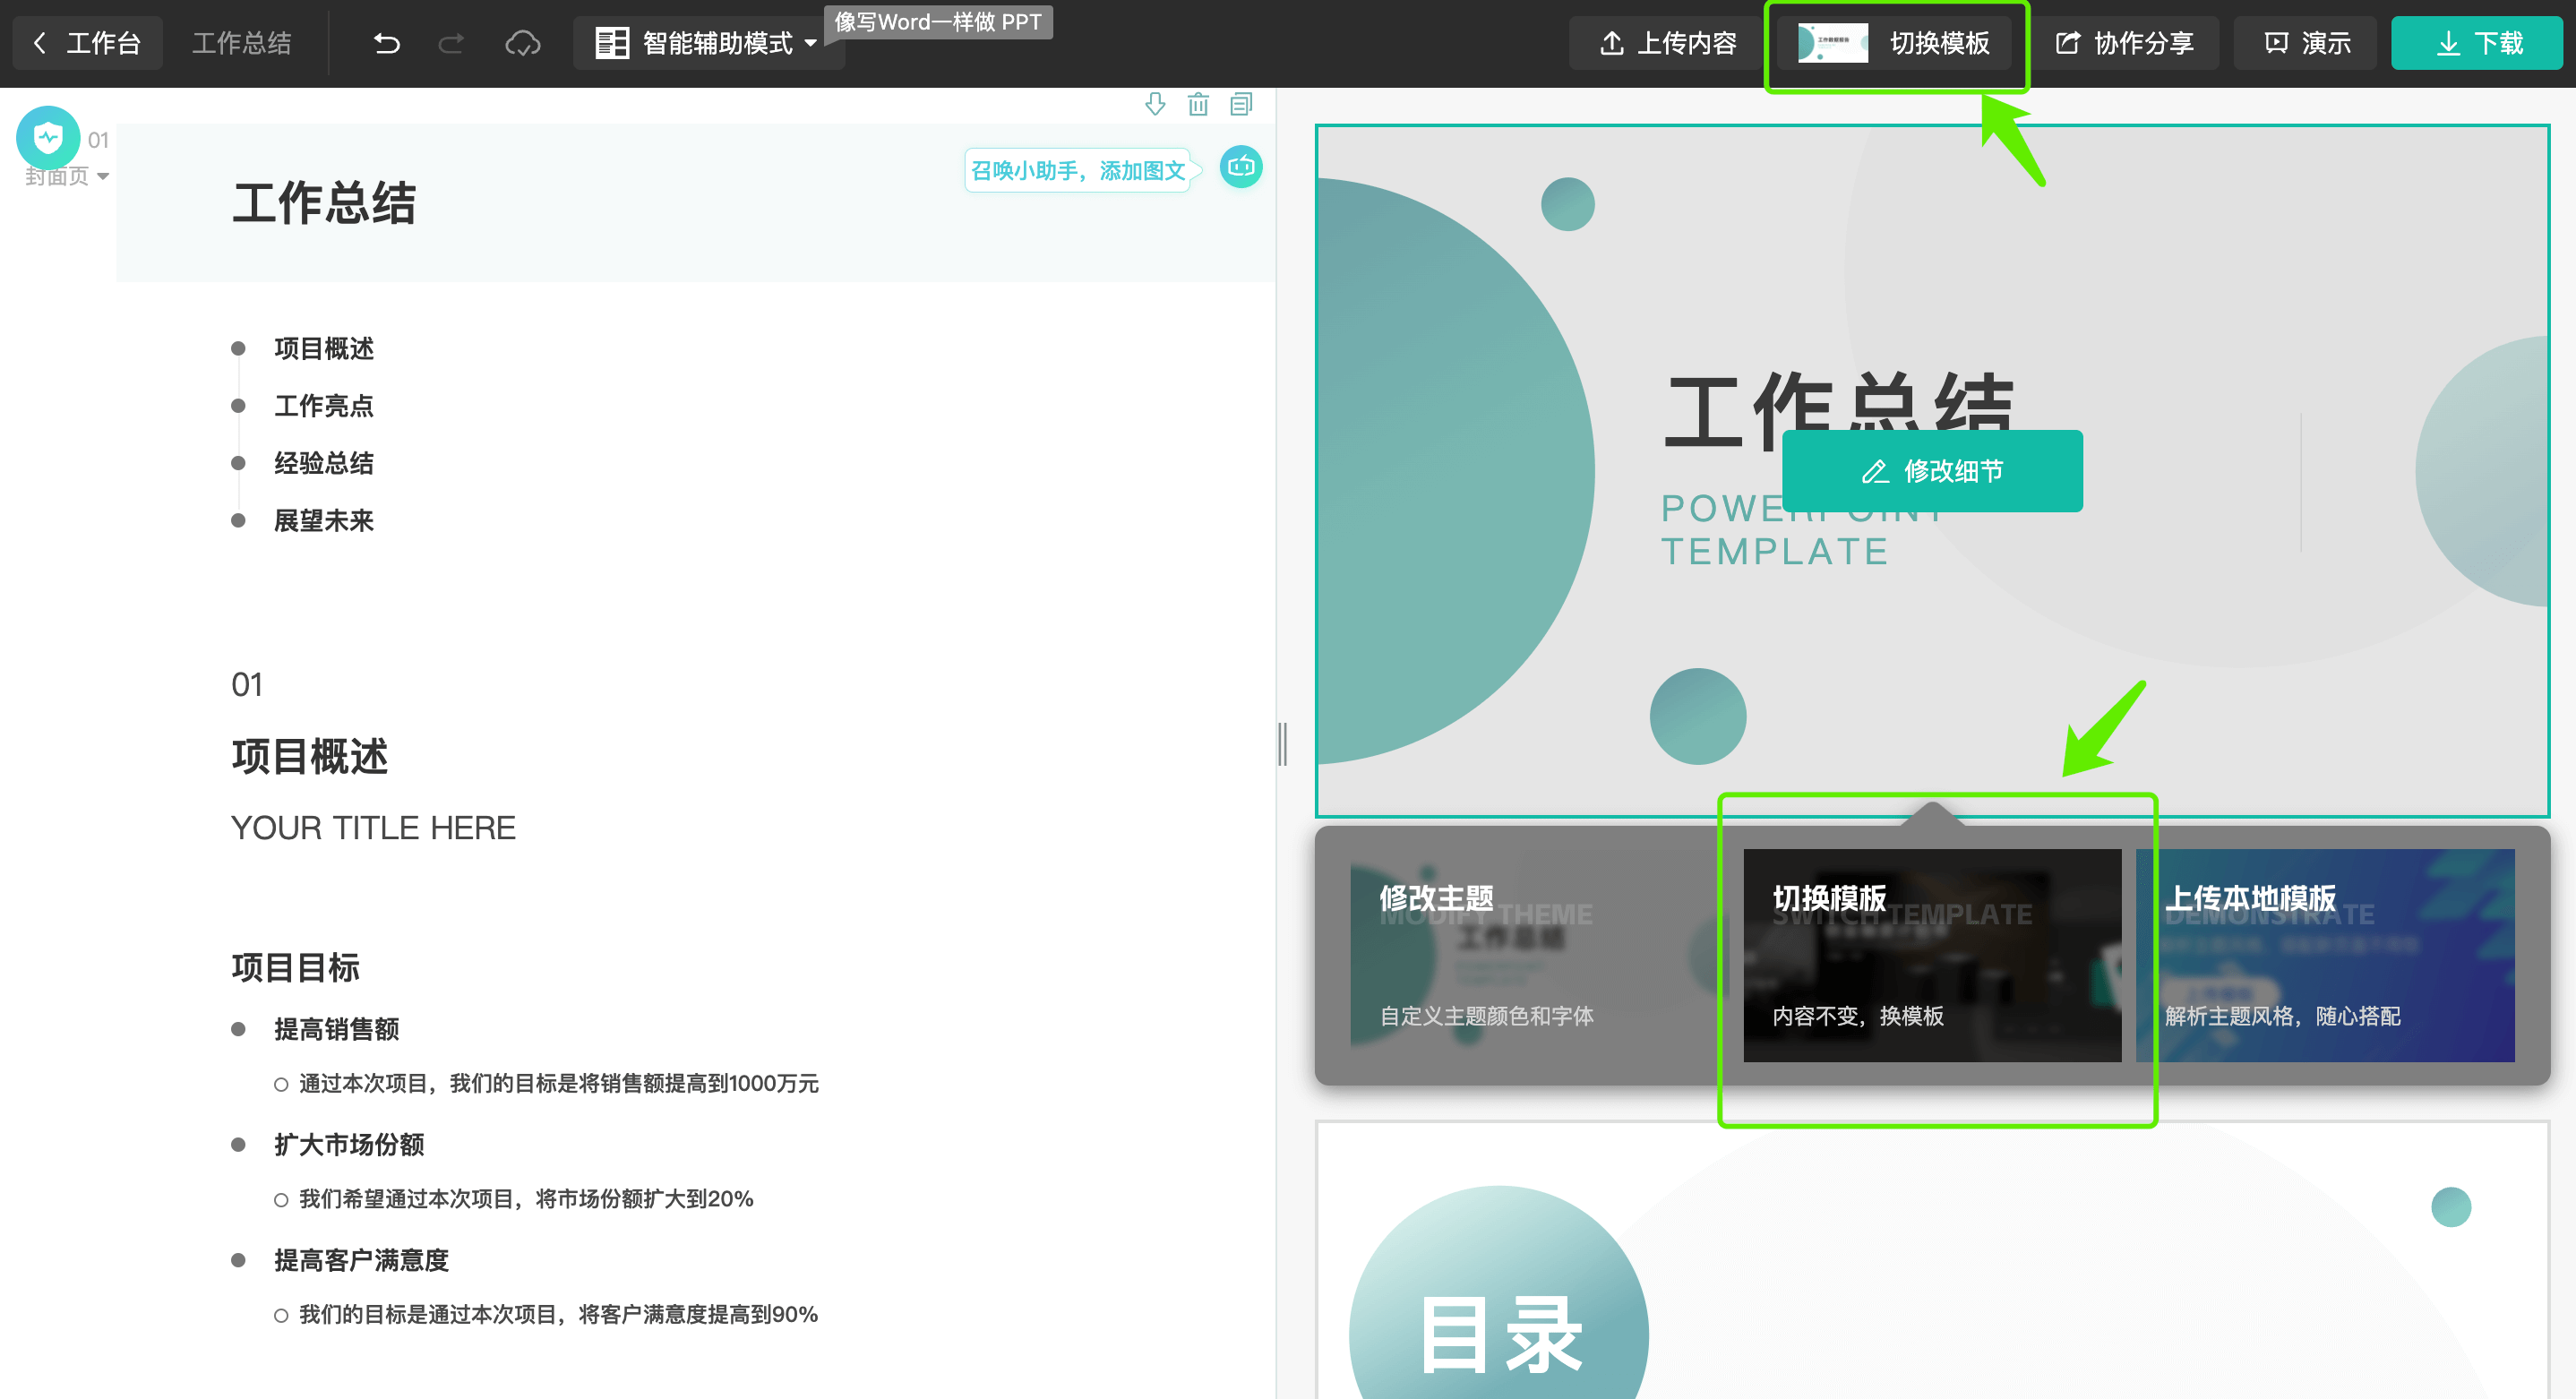Delete the slide with the trash icon
This screenshot has width=2576, height=1399.
(1198, 104)
